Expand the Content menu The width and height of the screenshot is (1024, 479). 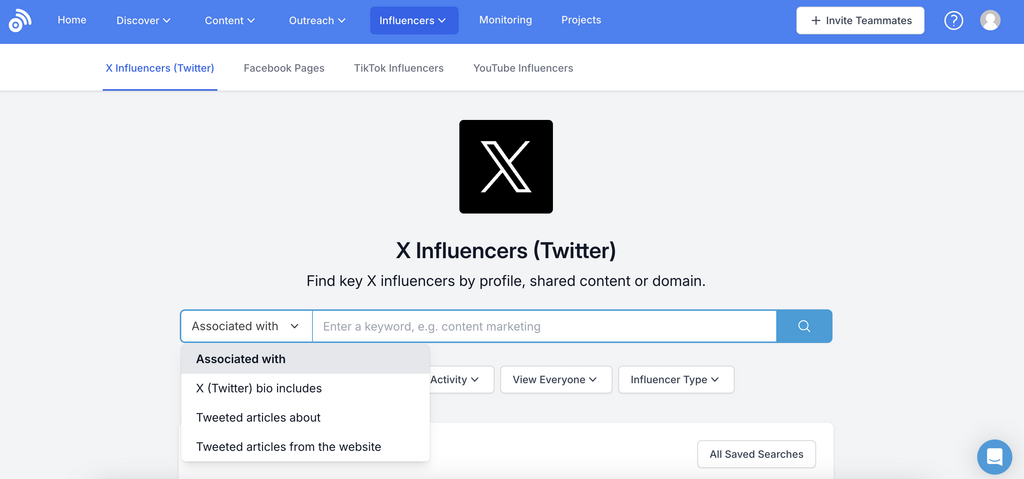pyautogui.click(x=229, y=20)
